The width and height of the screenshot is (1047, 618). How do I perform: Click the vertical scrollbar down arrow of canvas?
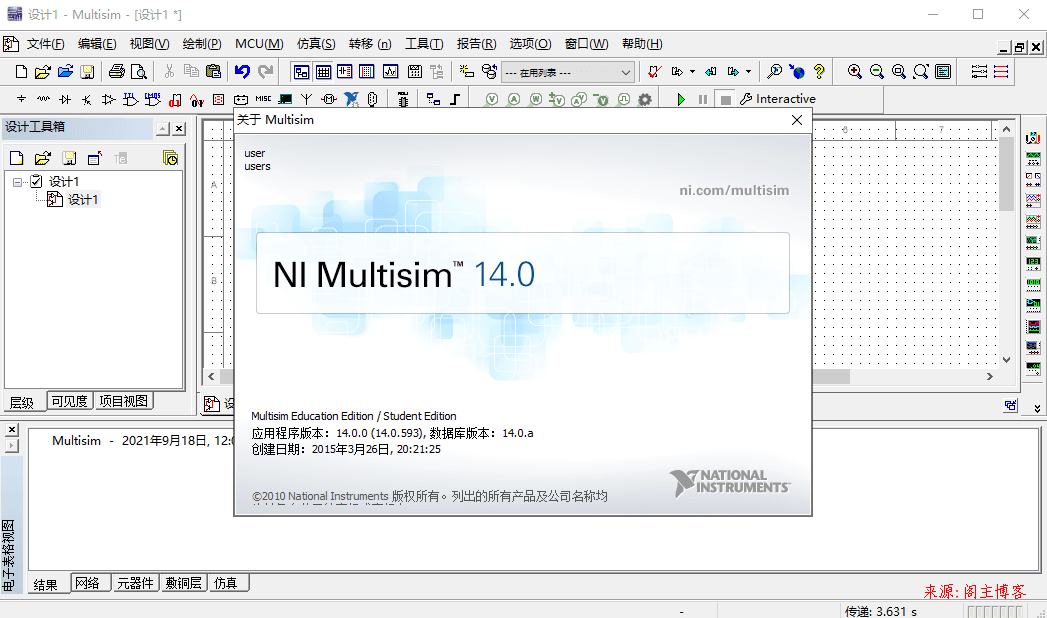pyautogui.click(x=1006, y=360)
